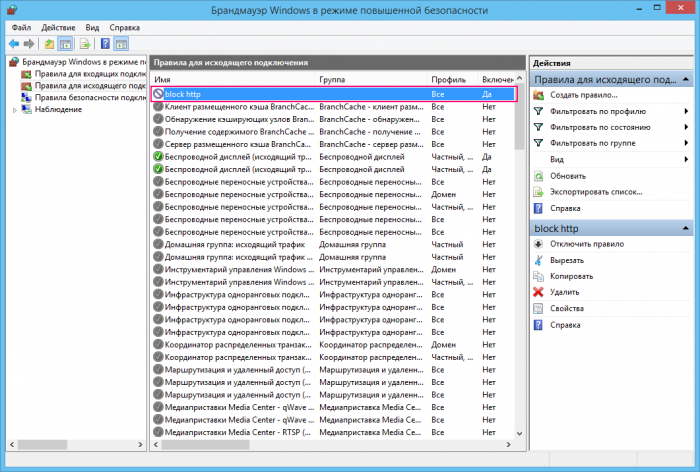Click the red X Удалить icon
The height and width of the screenshot is (472, 700).
[x=539, y=292]
